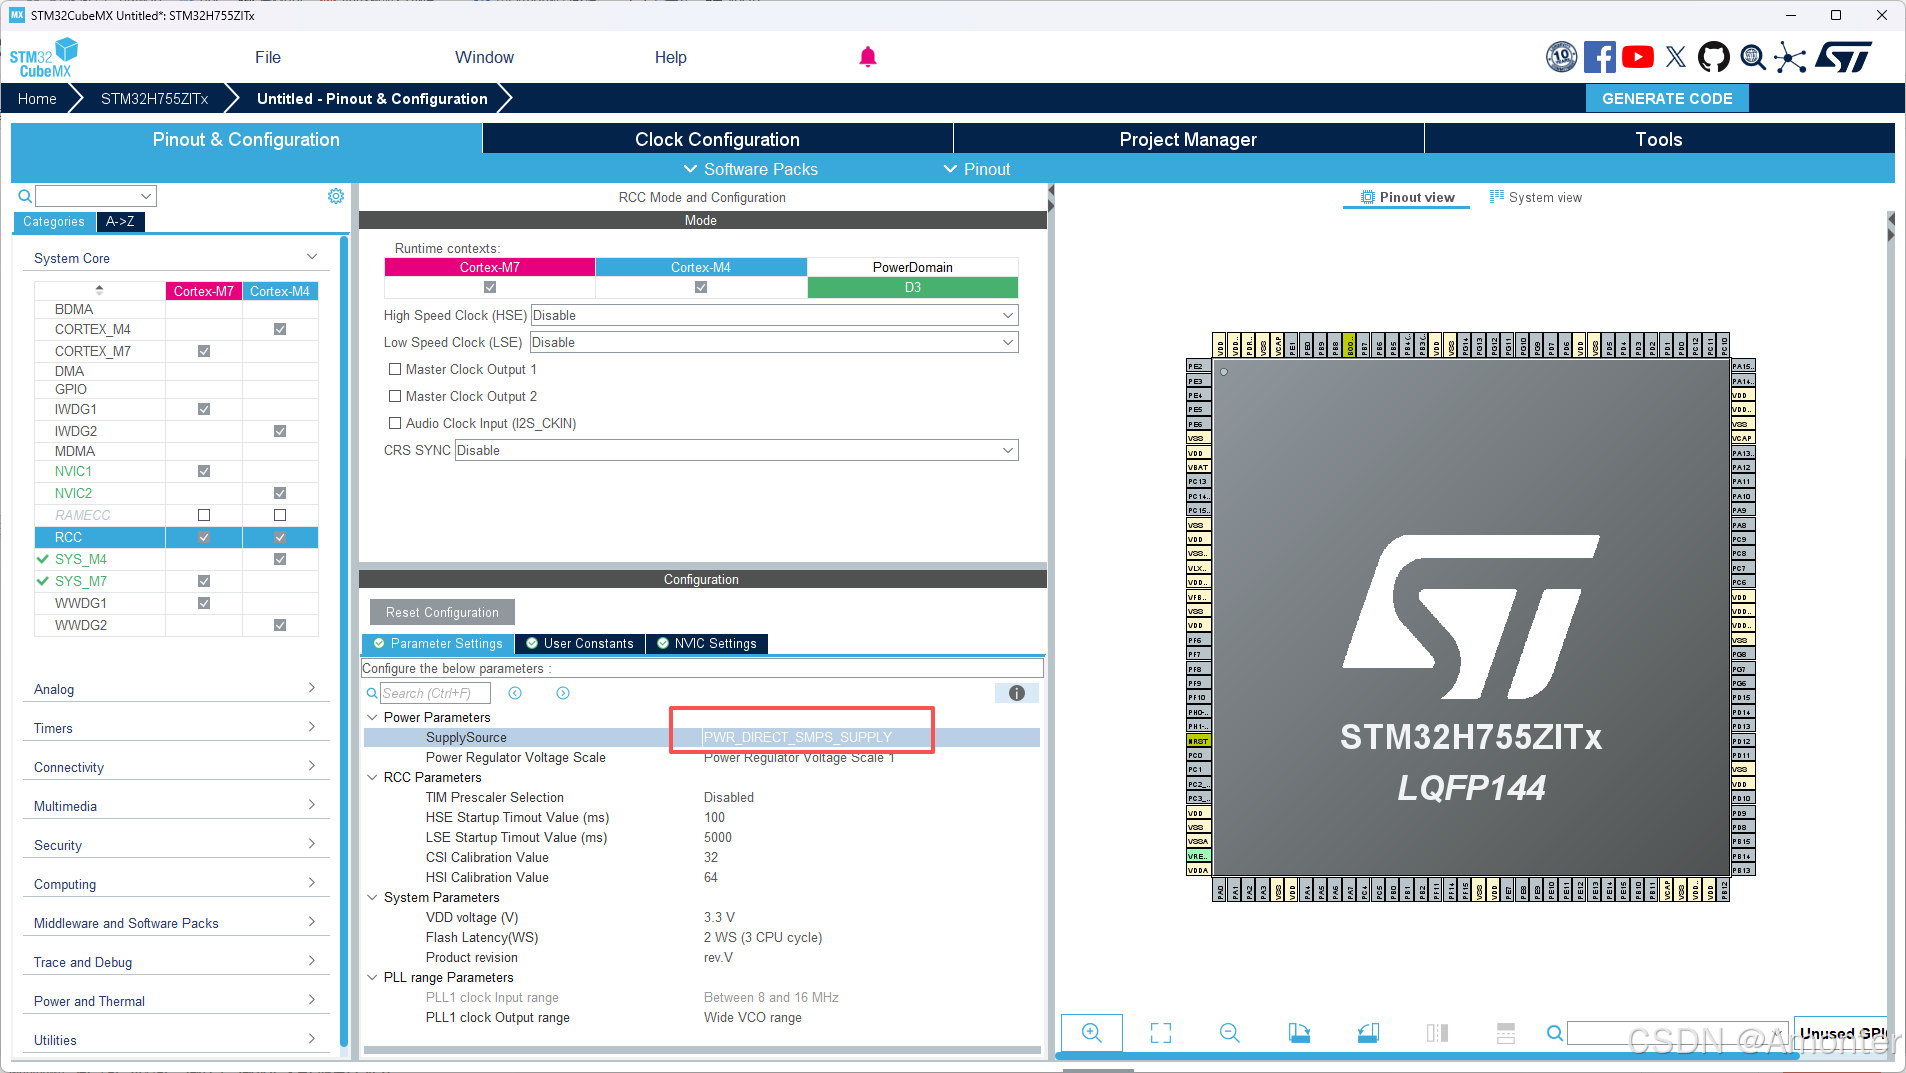1906x1073 pixels.
Task: Enable the RAMECC checkbox for Cortex-M7
Action: (x=204, y=515)
